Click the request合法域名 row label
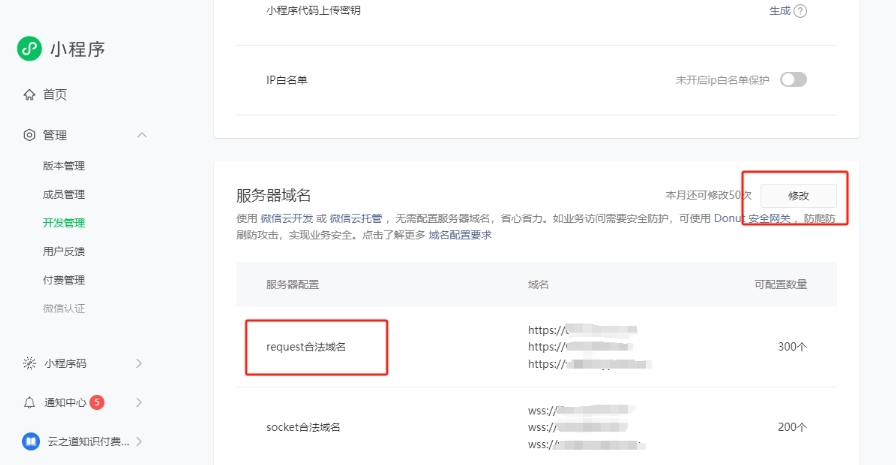The height and width of the screenshot is (465, 896). click(x=306, y=347)
